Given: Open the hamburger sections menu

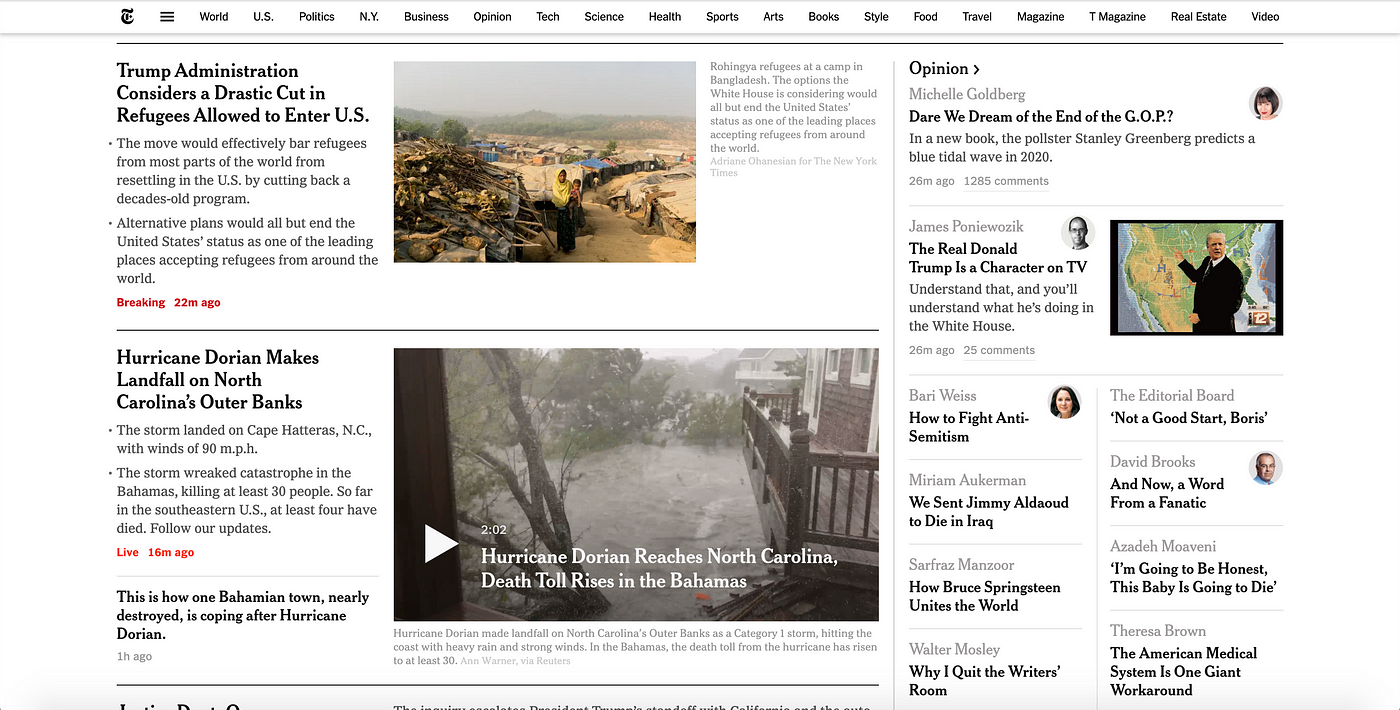Looking at the screenshot, I should [x=167, y=17].
